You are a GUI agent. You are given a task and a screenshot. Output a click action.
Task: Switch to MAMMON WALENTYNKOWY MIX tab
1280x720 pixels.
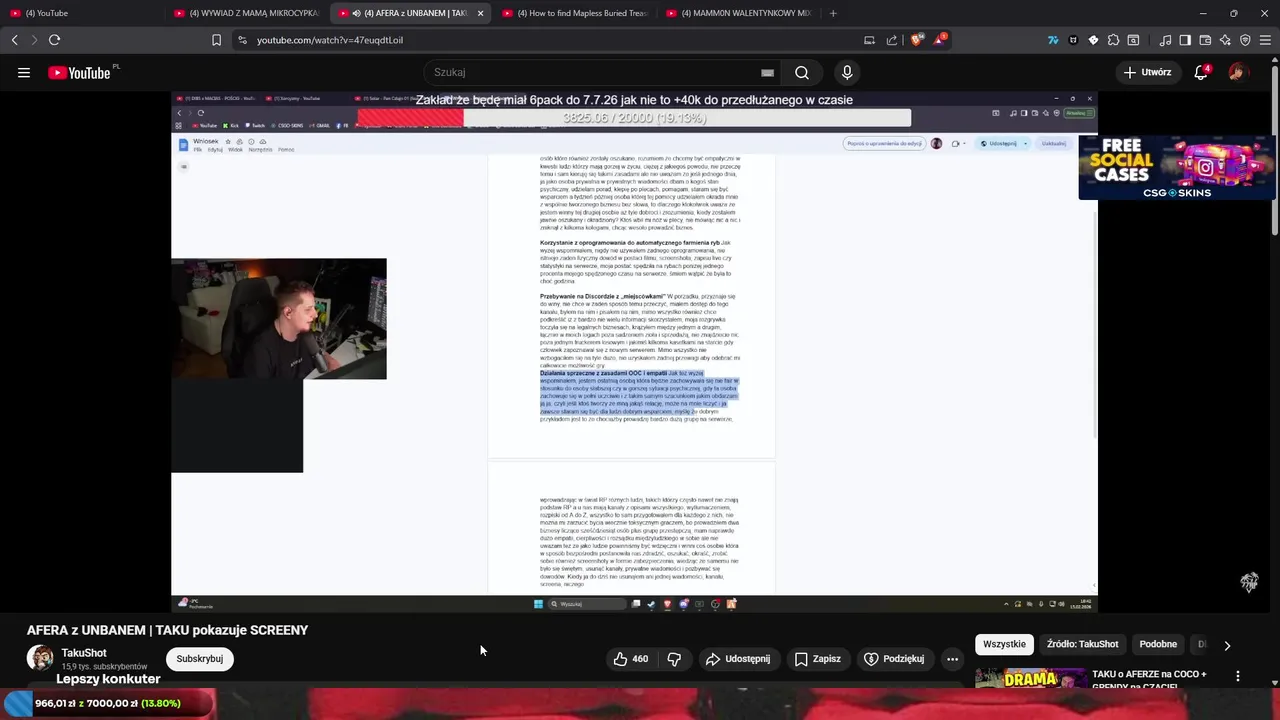[738, 13]
